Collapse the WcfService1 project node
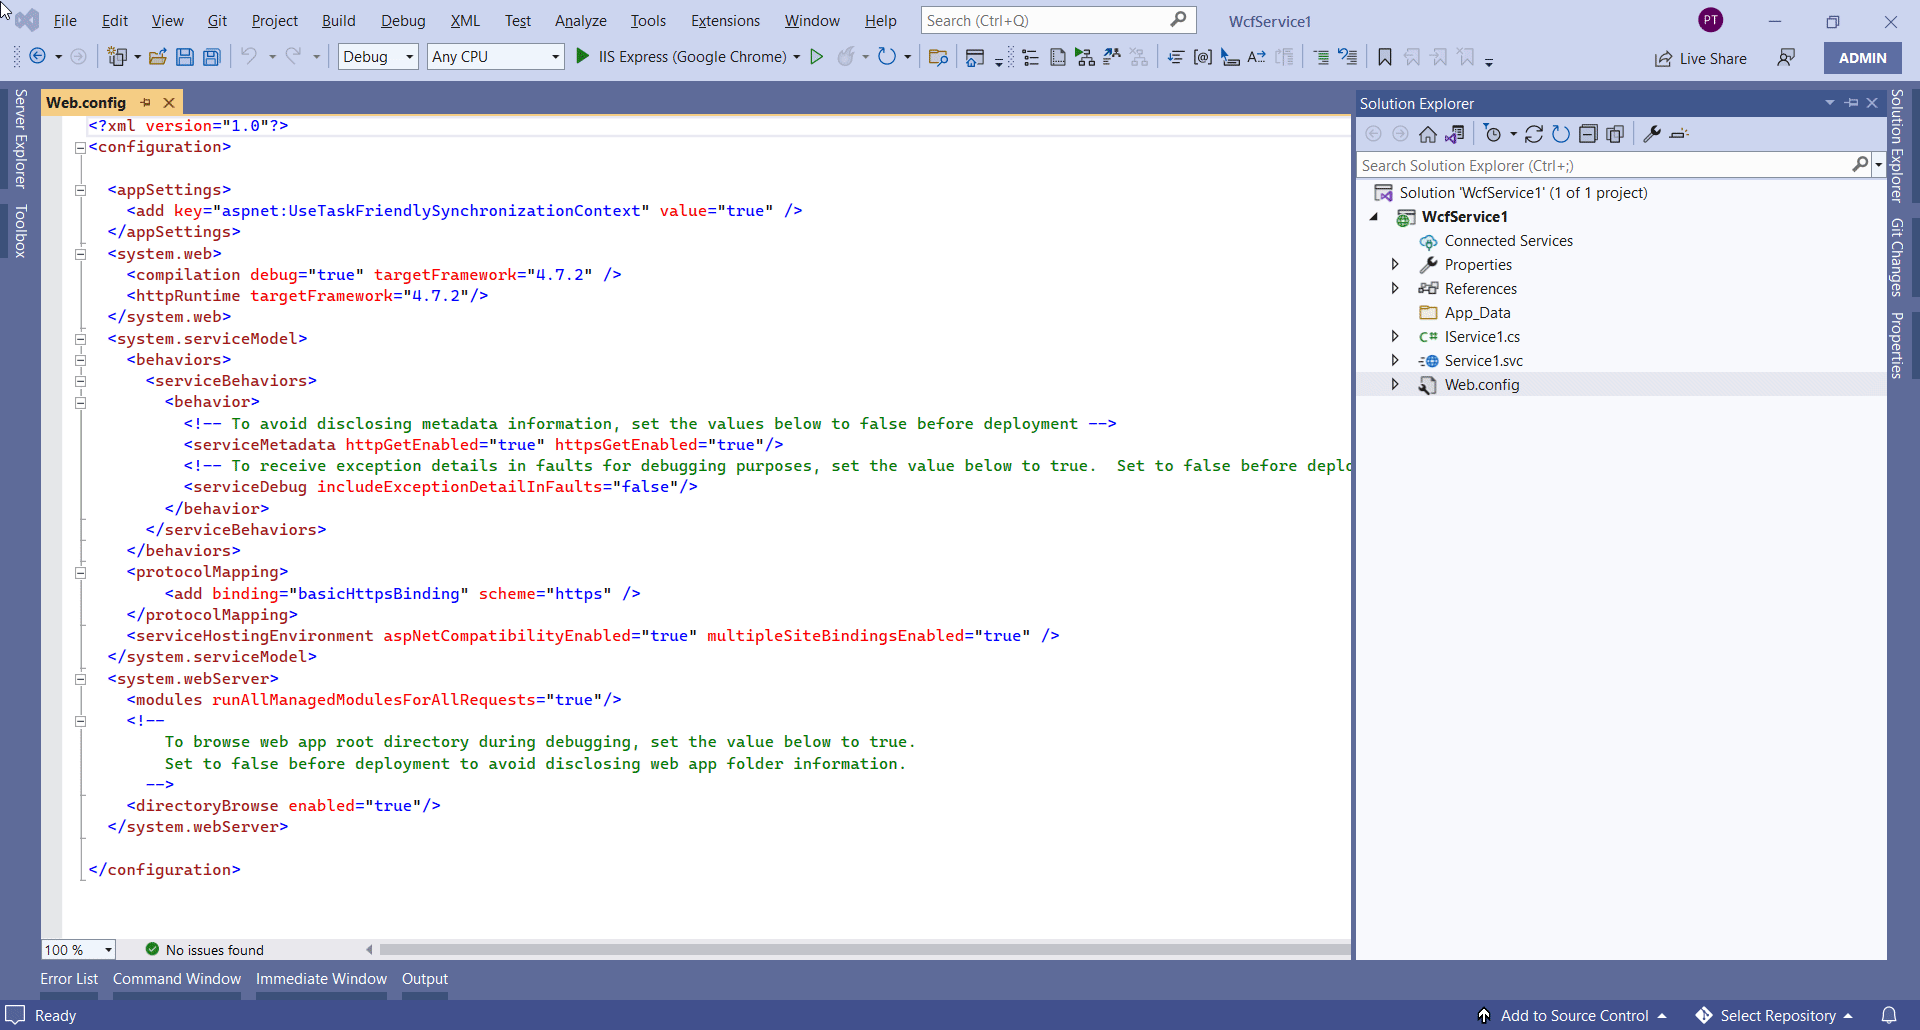Viewport: 1920px width, 1030px height. (1374, 217)
